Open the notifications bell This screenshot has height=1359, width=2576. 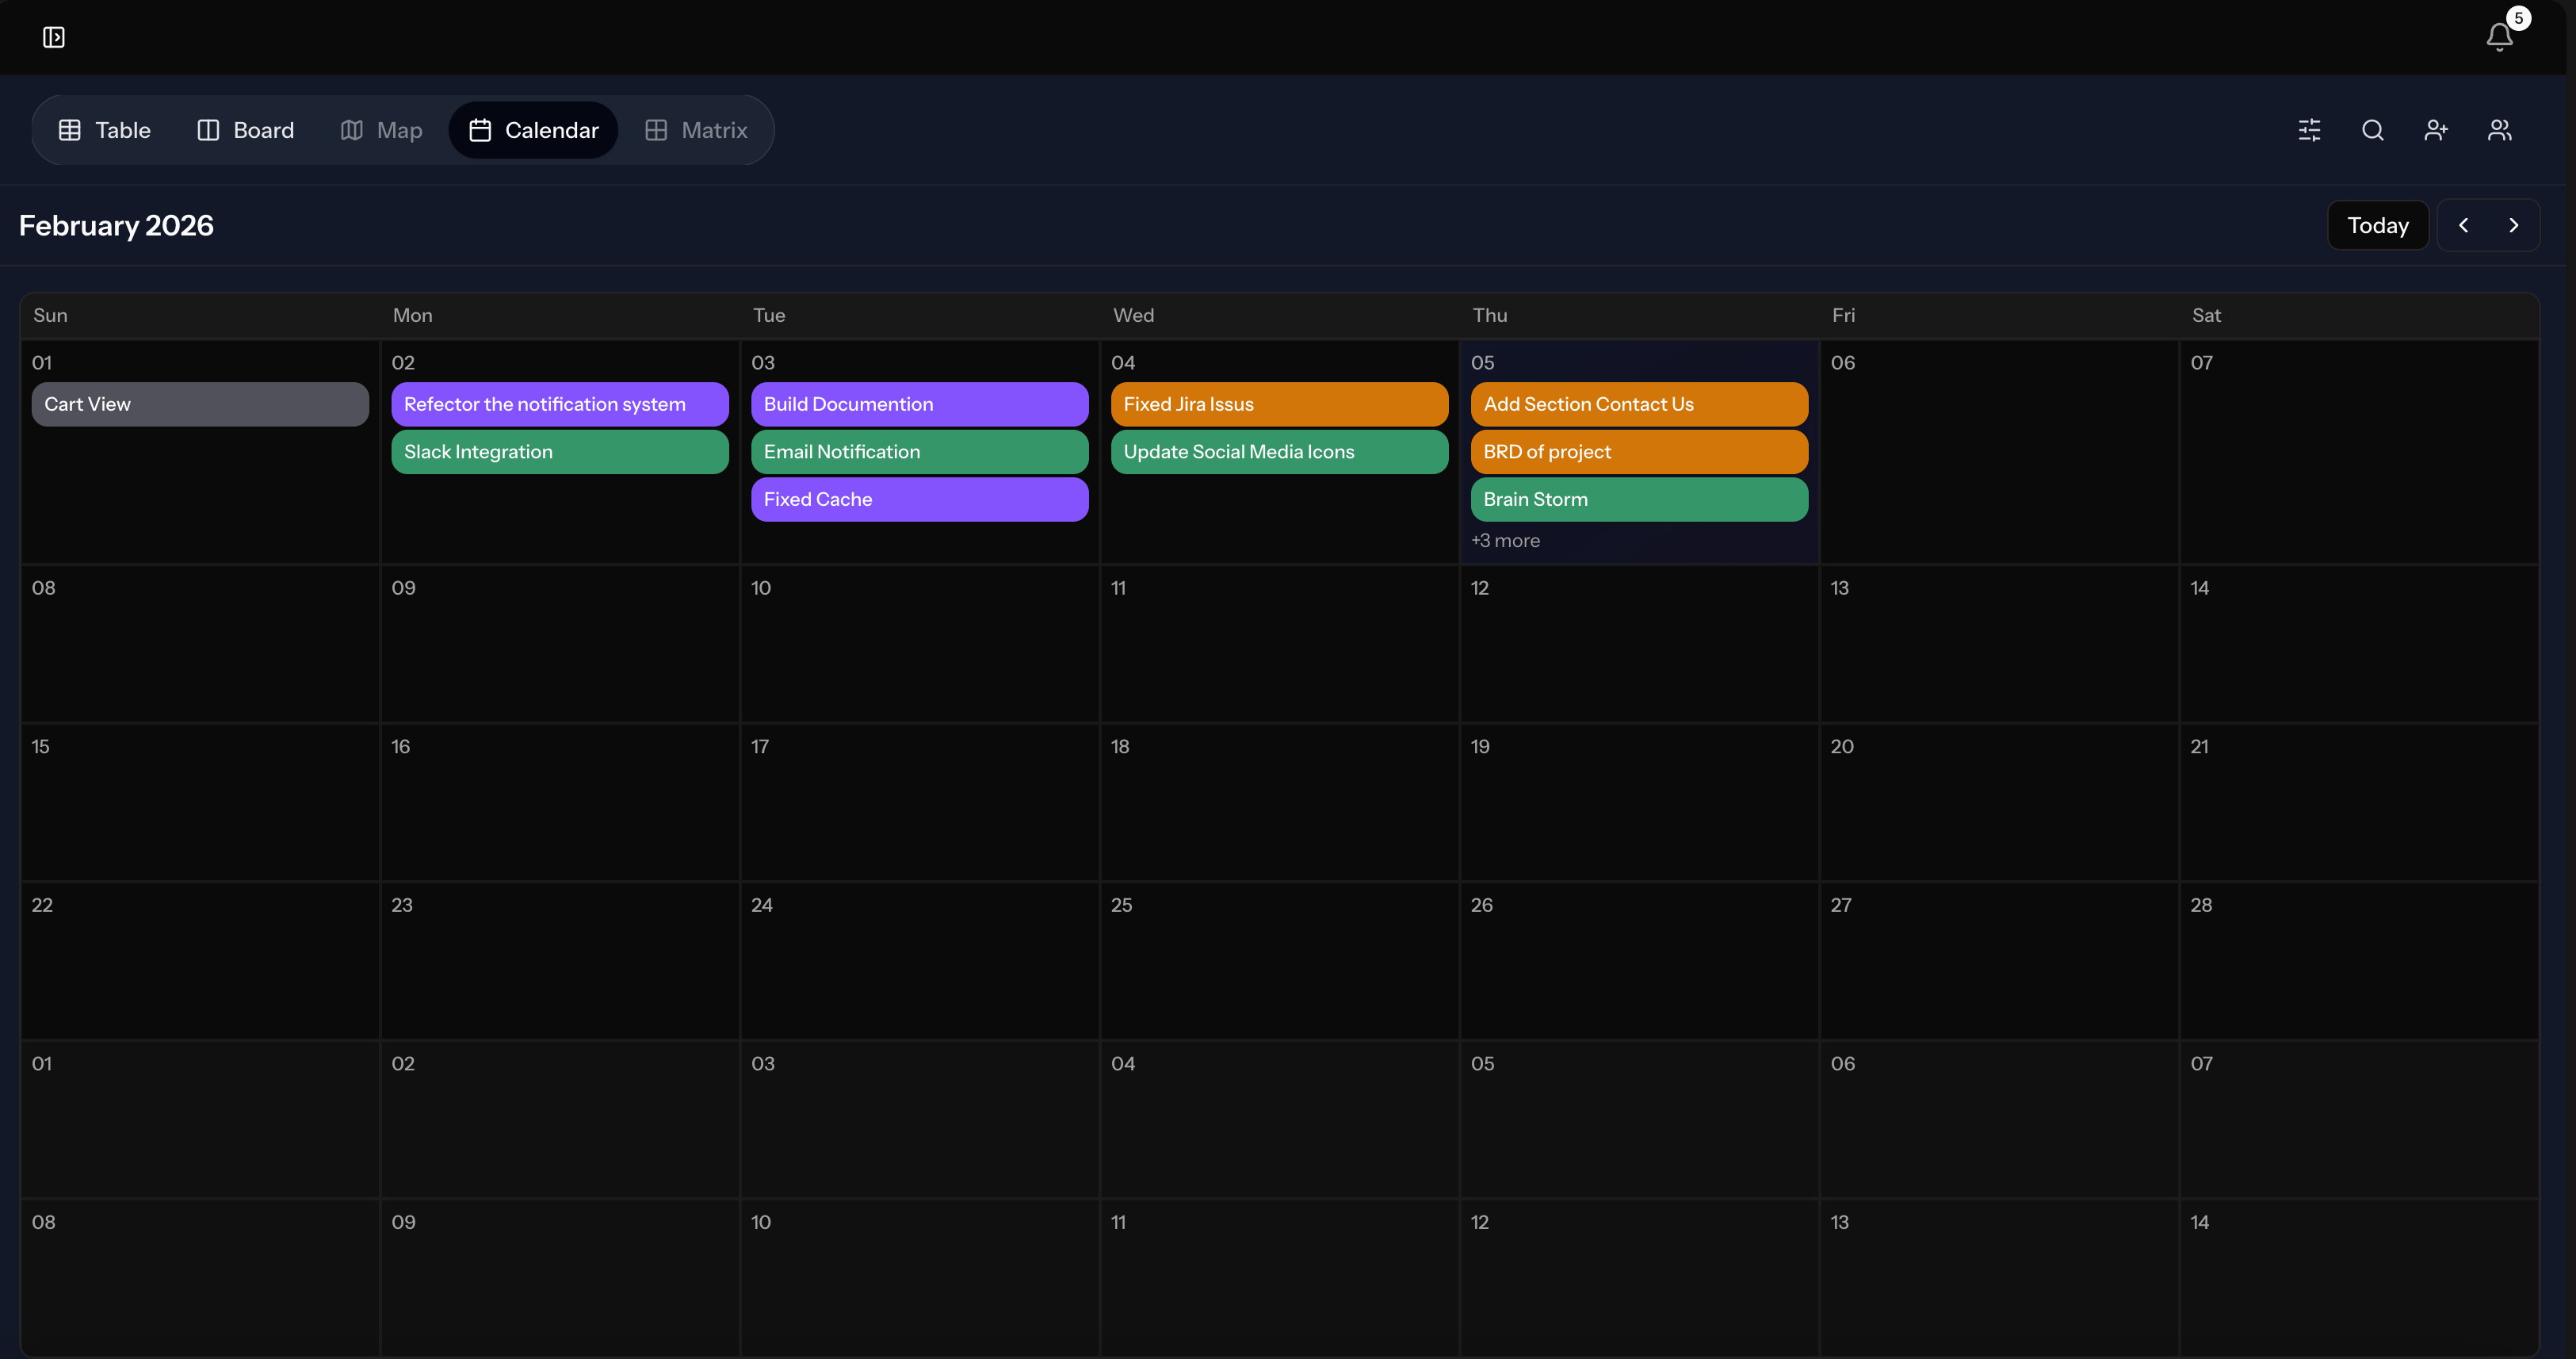point(2499,37)
